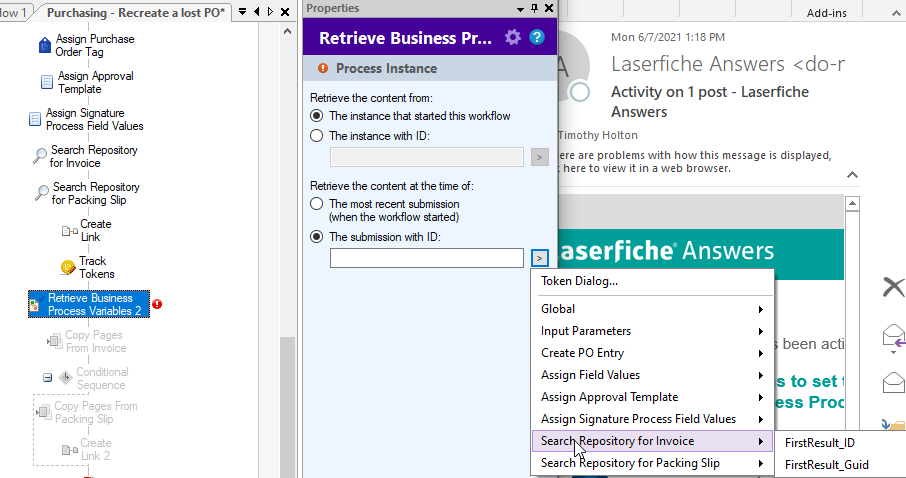906x478 pixels.
Task: Click the Assign Purchase Order Tag activity icon
Action: [x=44, y=45]
